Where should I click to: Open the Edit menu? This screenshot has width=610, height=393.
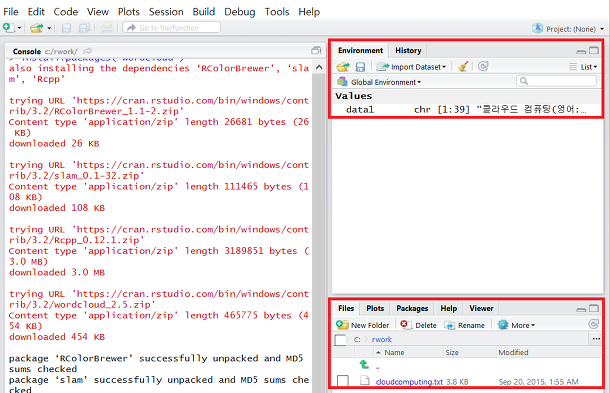pos(36,12)
